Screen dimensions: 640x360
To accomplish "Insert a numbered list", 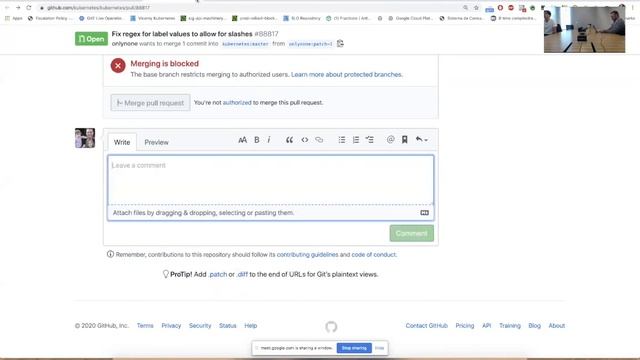I will coord(356,140).
